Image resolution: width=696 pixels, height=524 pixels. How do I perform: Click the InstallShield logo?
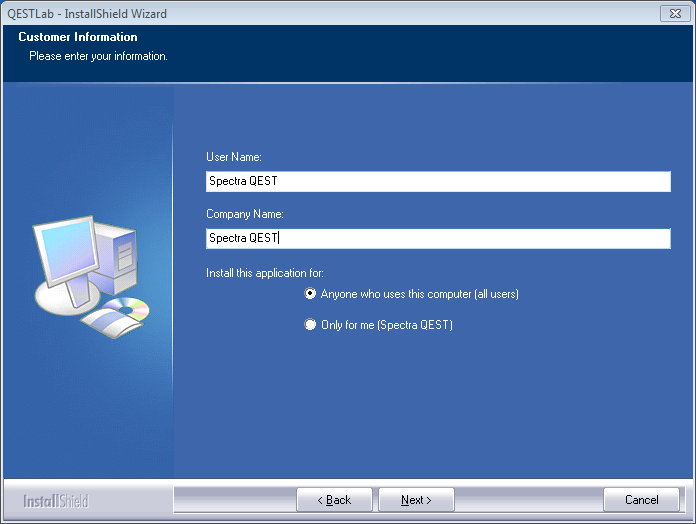click(56, 500)
